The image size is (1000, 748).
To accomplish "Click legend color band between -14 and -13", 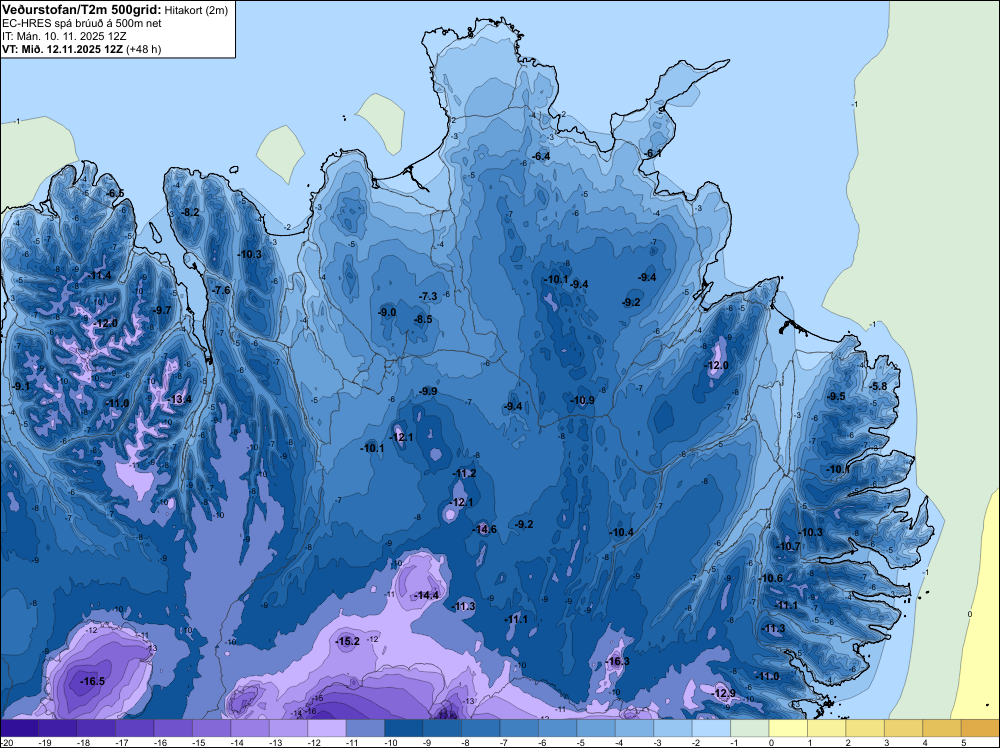I will [249, 728].
